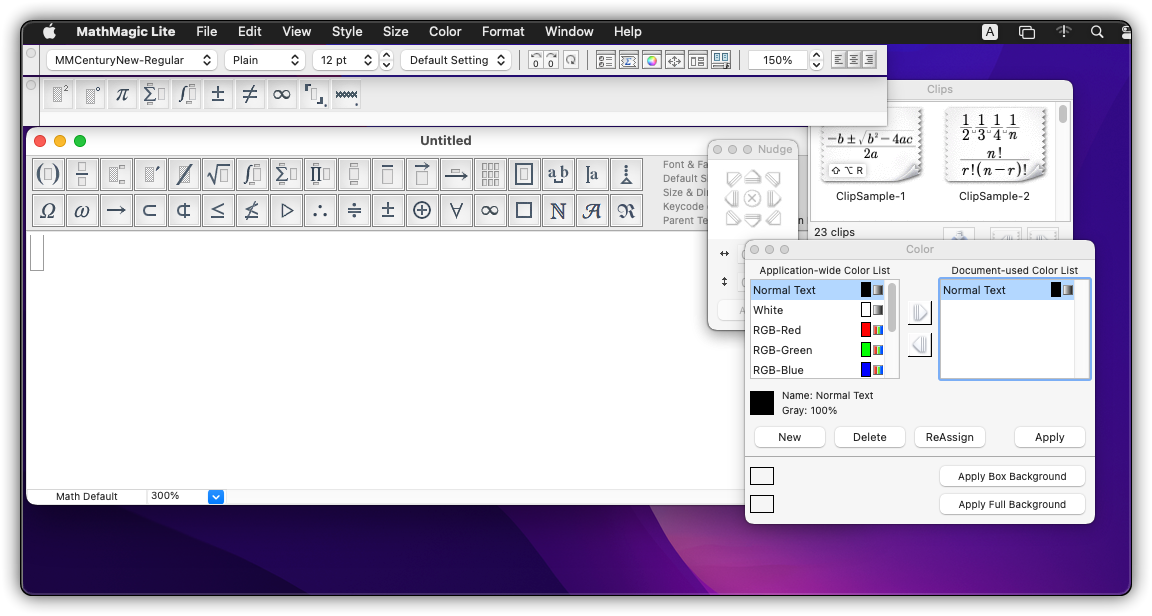This screenshot has width=1152, height=616.
Task: Select RGB-Red in Application-wide Color List
Action: tap(818, 330)
